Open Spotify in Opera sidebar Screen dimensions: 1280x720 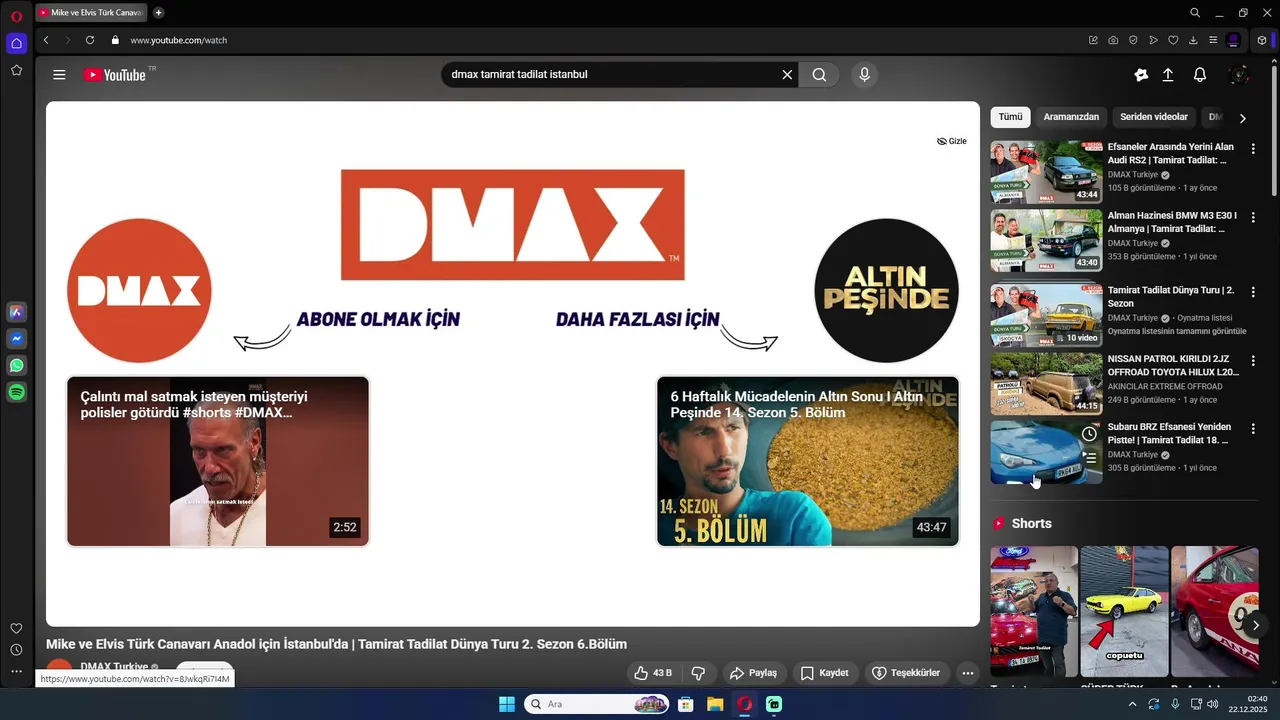pos(16,393)
